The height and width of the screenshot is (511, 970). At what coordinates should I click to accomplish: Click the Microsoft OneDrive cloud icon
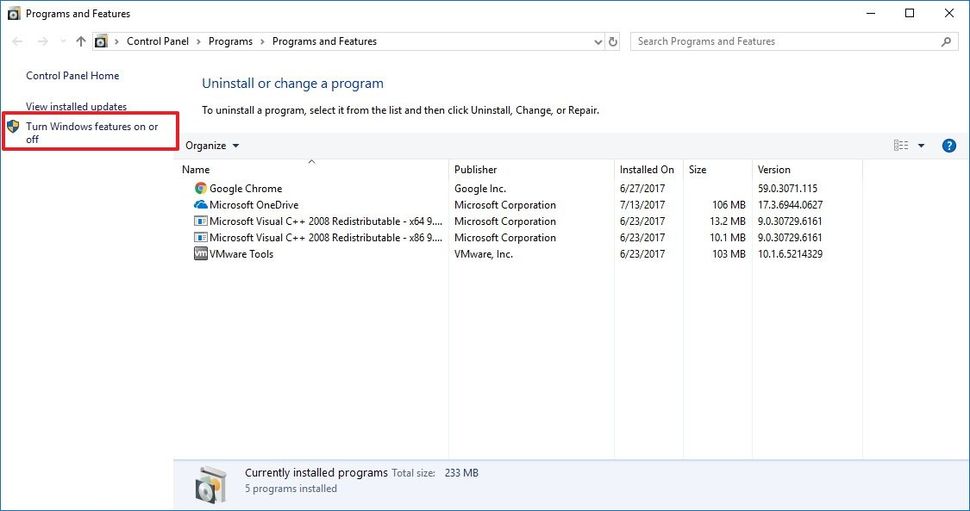[x=201, y=205]
